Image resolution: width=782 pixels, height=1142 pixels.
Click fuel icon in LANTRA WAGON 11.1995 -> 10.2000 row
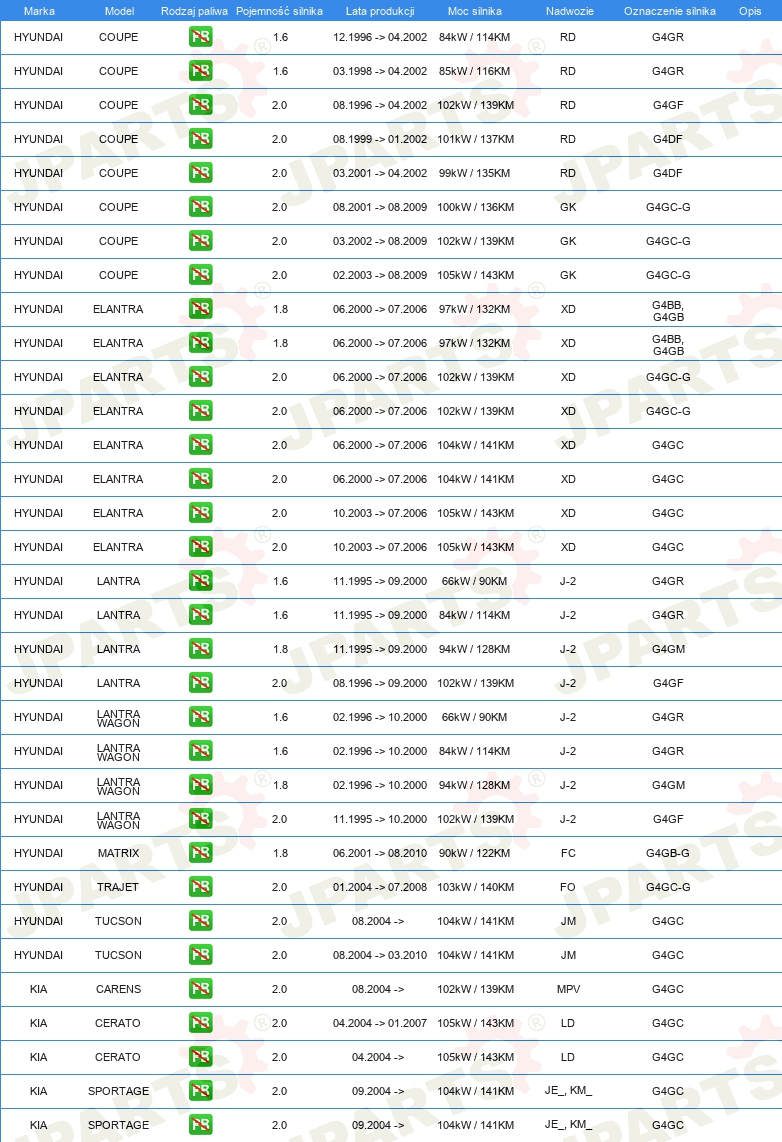coord(200,819)
